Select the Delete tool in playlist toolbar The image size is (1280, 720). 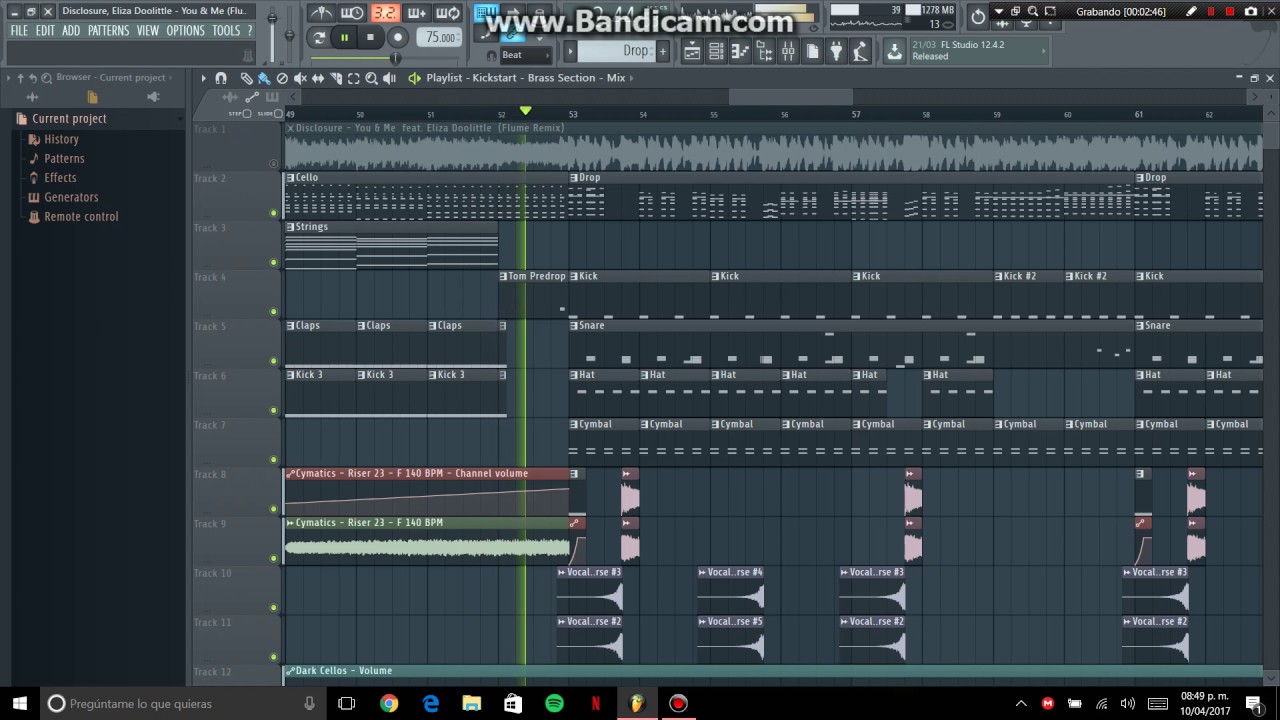282,78
